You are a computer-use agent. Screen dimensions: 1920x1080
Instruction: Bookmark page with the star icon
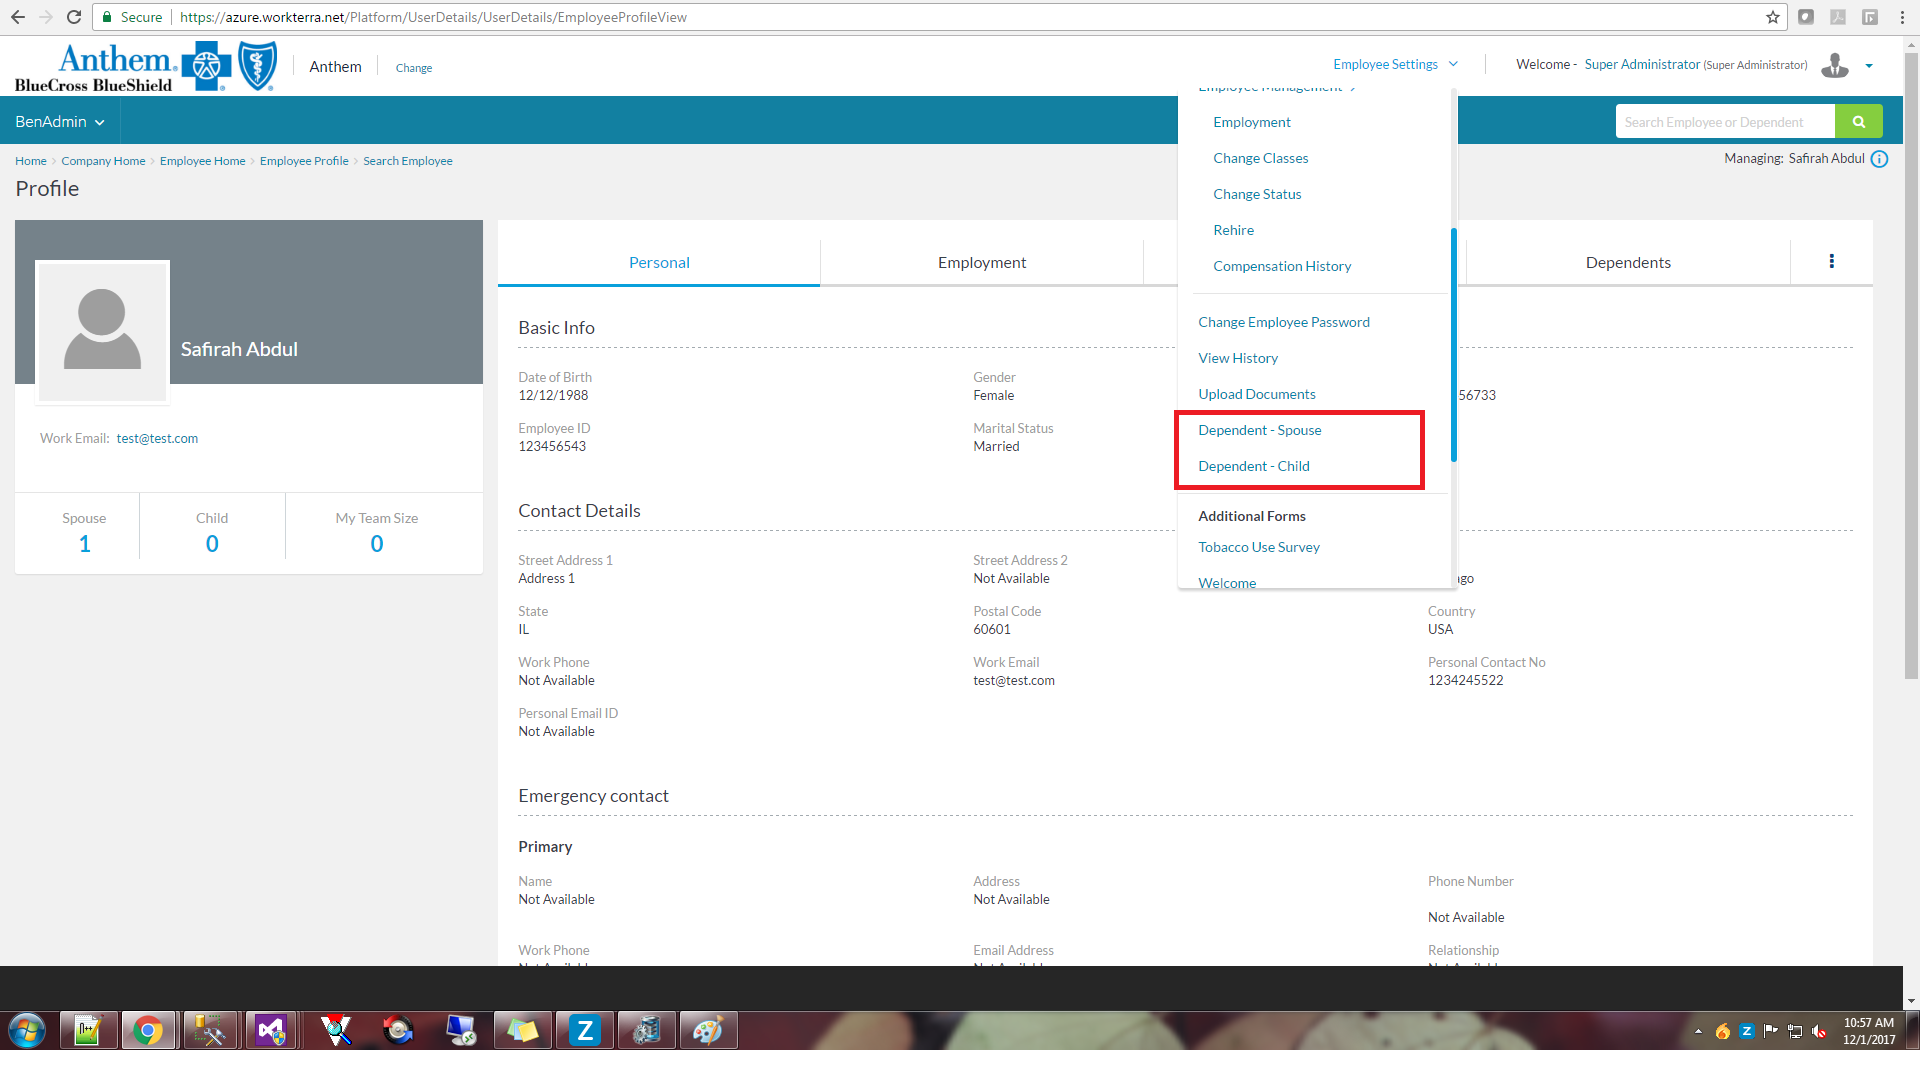1772,17
